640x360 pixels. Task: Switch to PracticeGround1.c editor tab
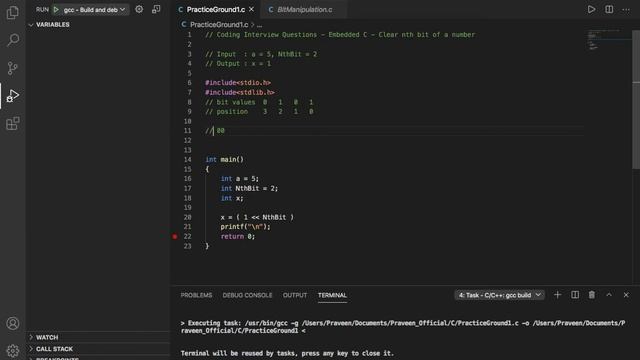pyautogui.click(x=216, y=9)
